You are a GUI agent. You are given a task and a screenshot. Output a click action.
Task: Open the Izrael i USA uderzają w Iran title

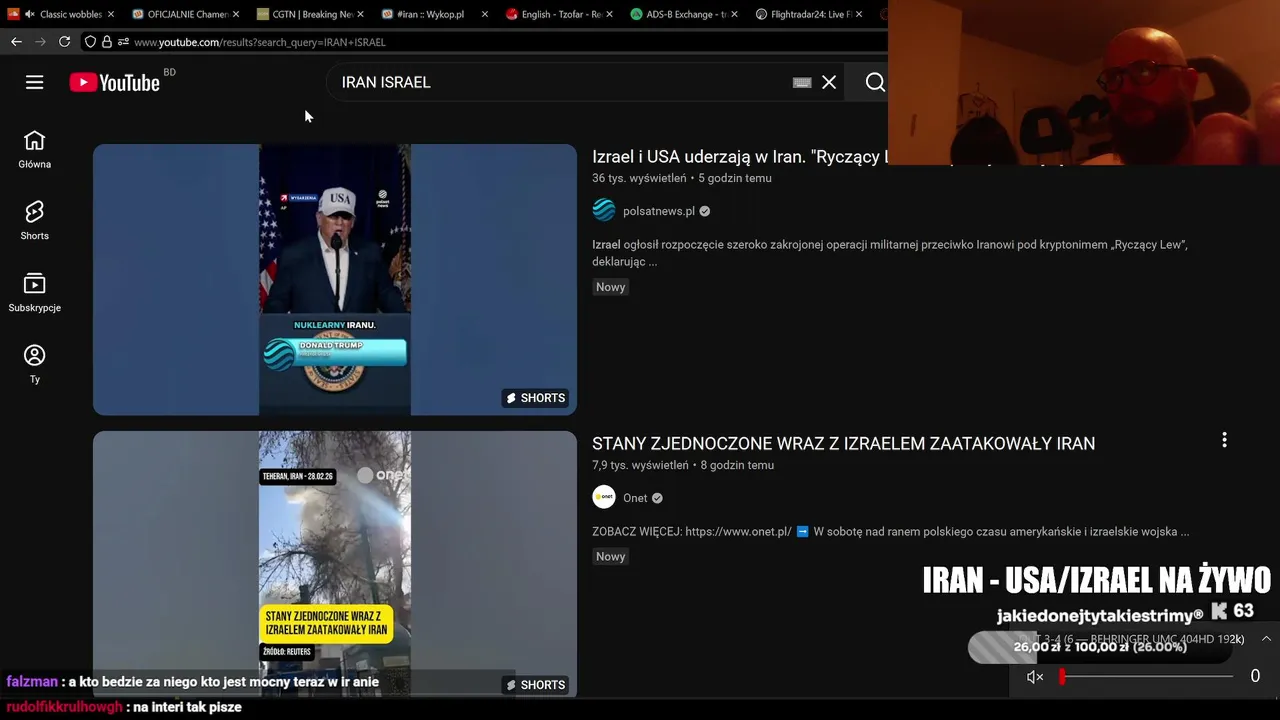tap(740, 156)
